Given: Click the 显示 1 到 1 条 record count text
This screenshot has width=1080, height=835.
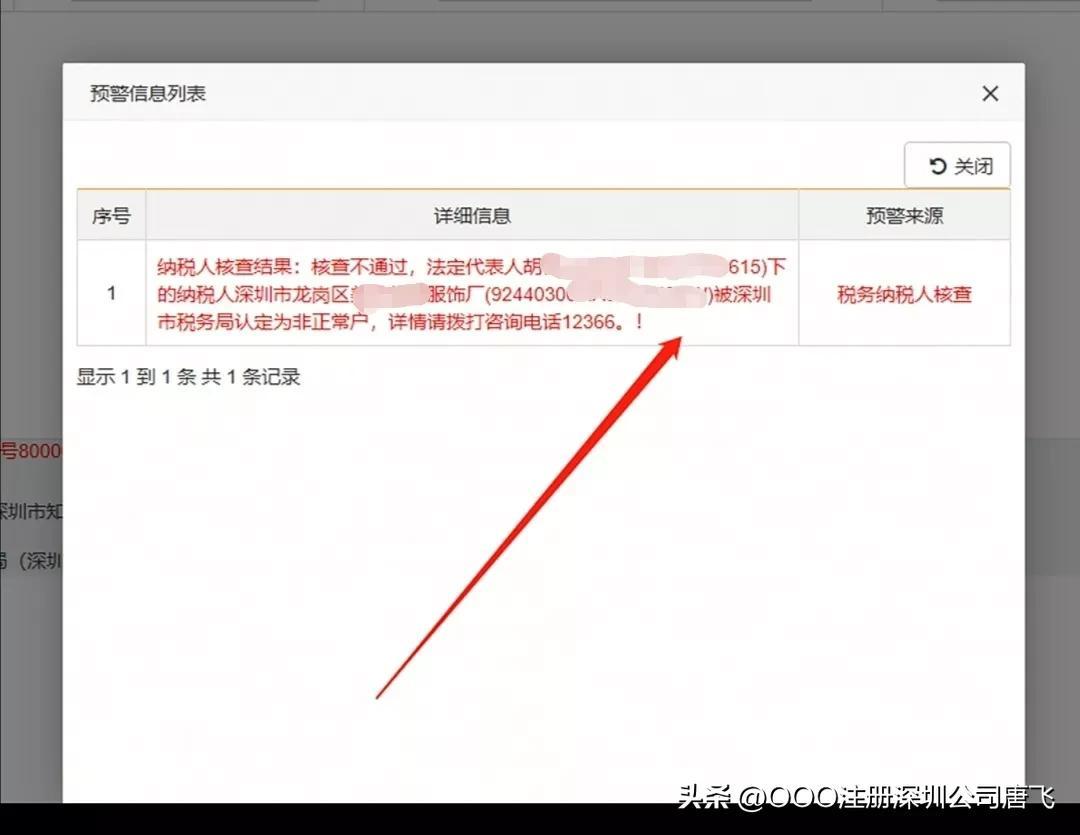Looking at the screenshot, I should tap(188, 377).
